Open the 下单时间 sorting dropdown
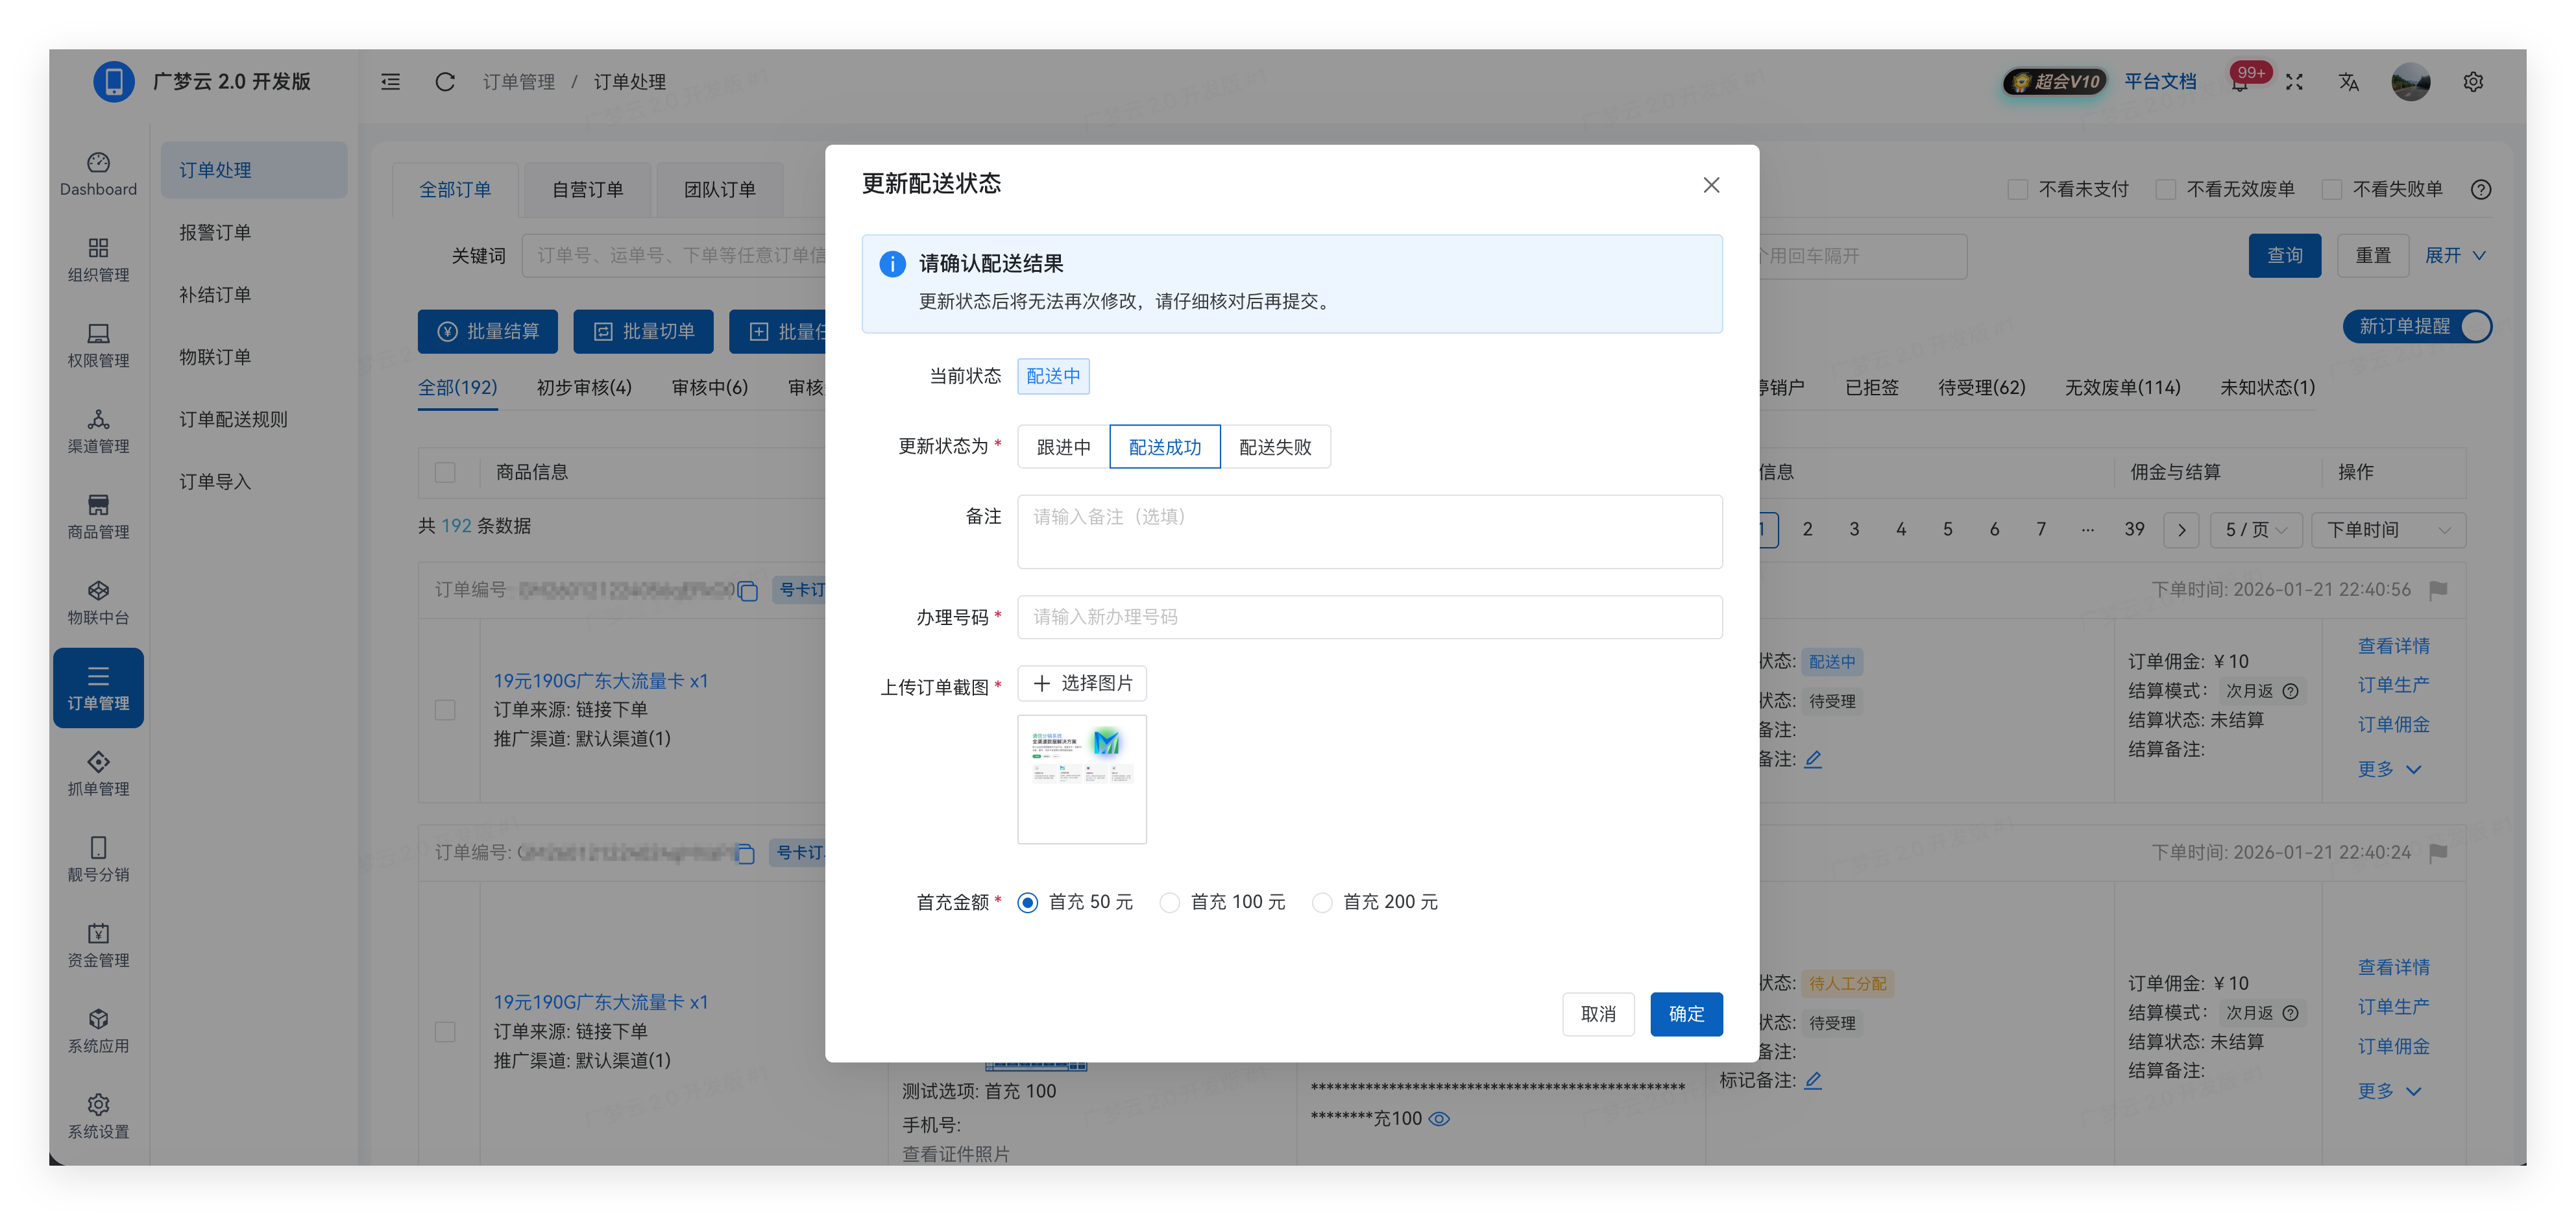Viewport: 2576px width, 1215px height. coord(2388,530)
